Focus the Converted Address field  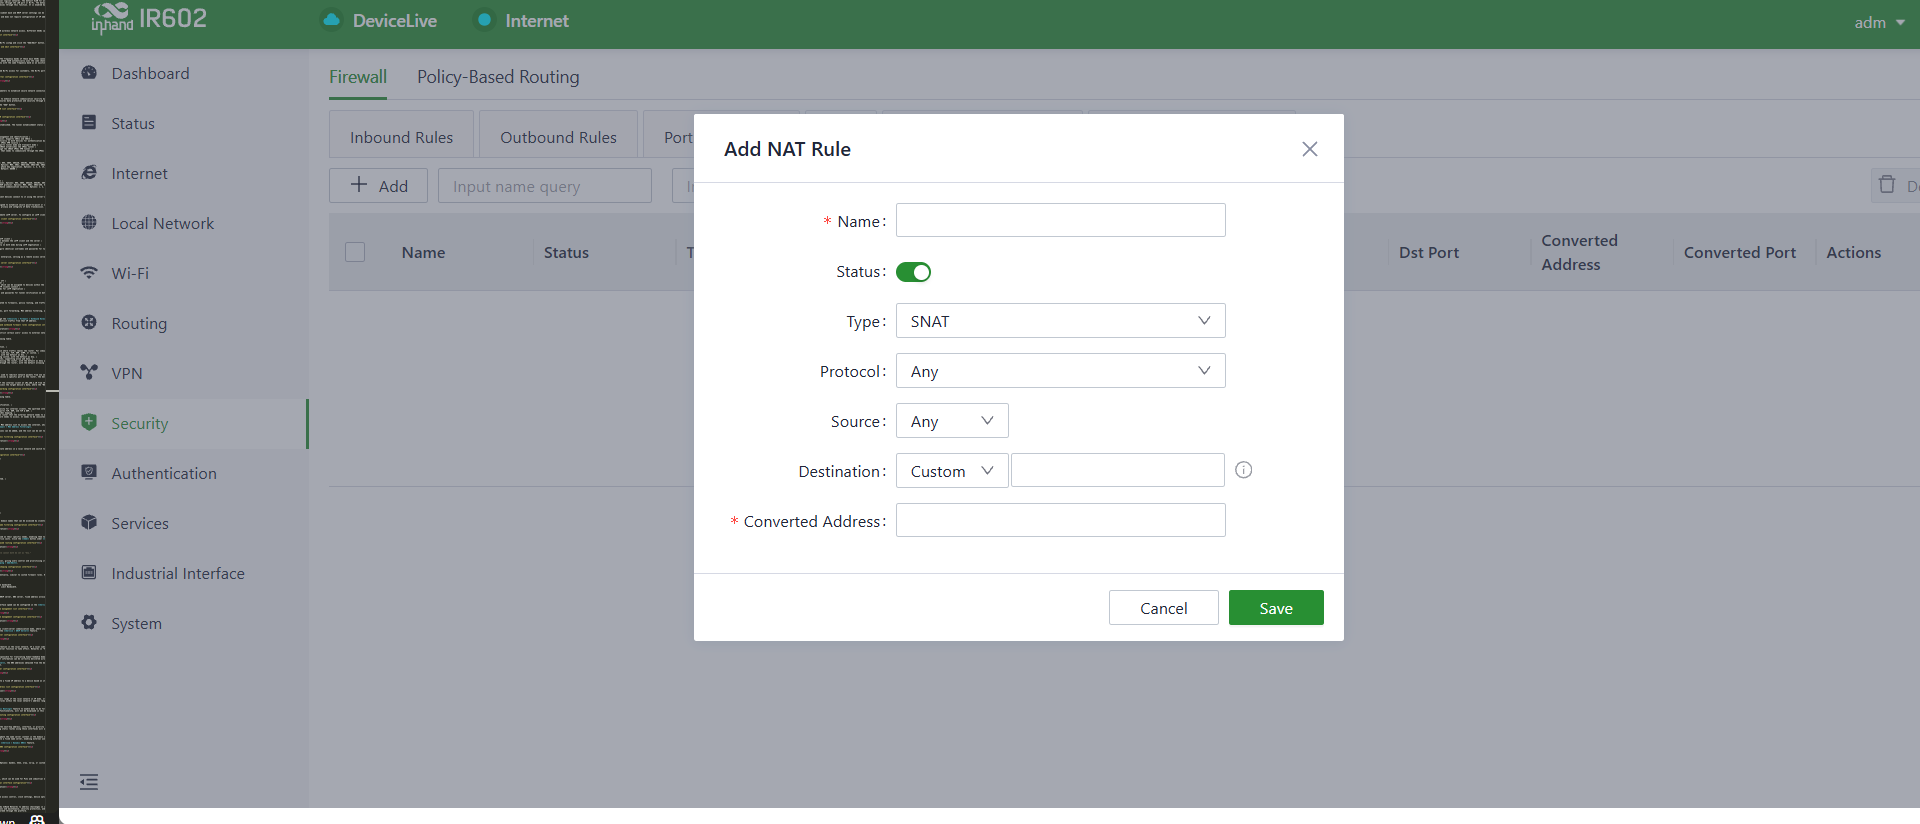(1061, 520)
